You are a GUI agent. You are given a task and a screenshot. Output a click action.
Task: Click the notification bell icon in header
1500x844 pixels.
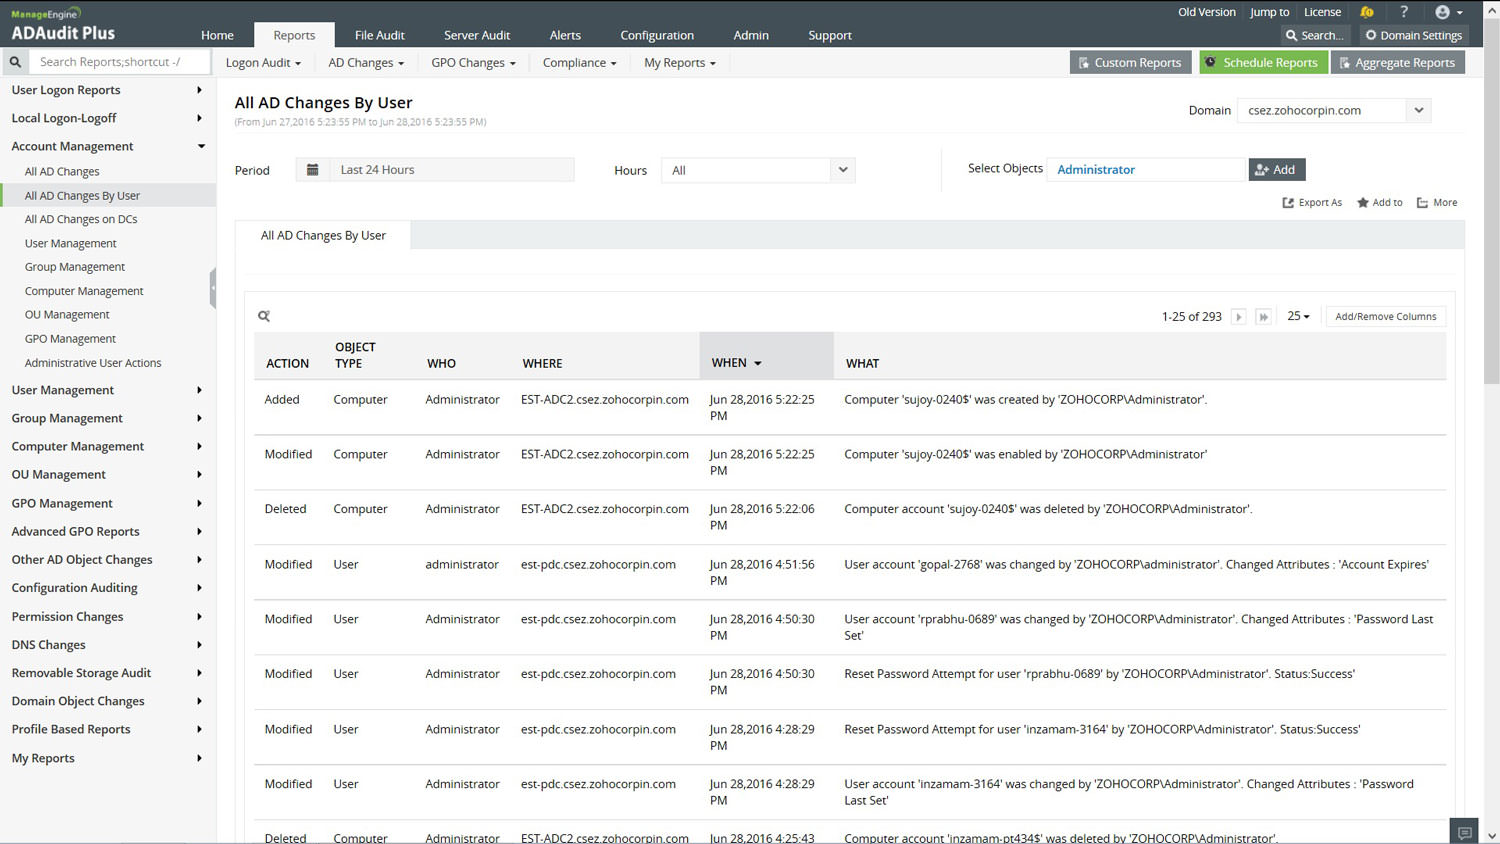[1366, 12]
